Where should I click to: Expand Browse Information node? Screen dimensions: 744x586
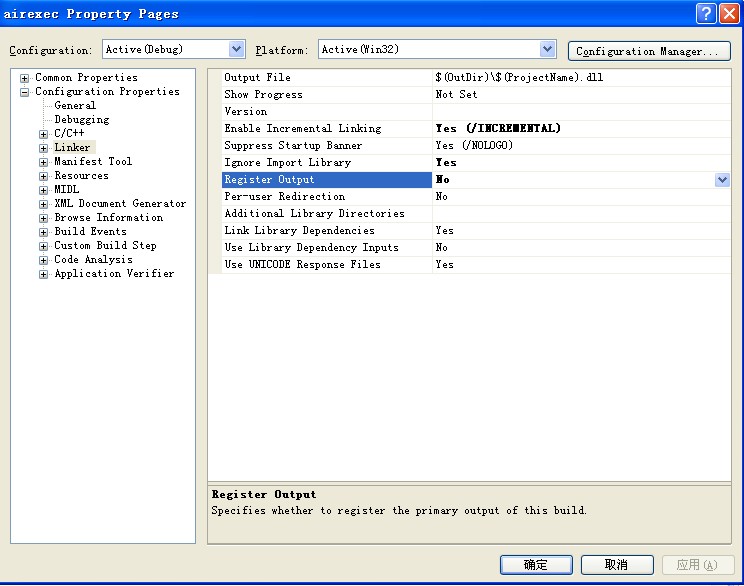[x=43, y=218]
